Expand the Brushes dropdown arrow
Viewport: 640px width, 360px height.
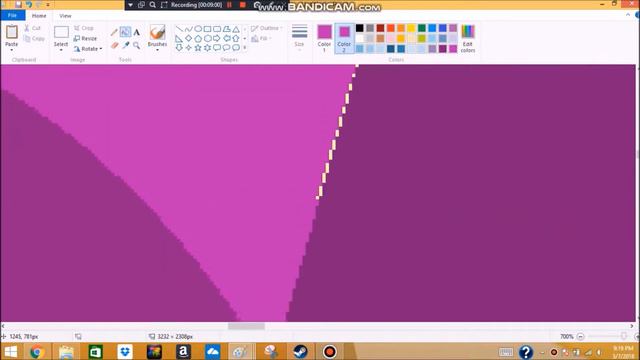point(157,50)
